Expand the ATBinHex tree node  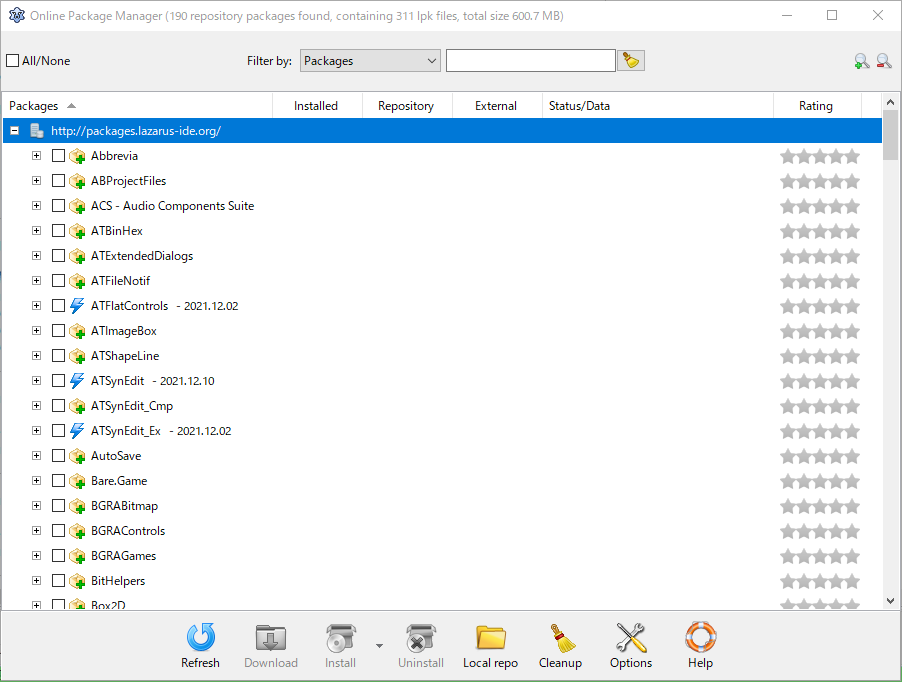(36, 231)
